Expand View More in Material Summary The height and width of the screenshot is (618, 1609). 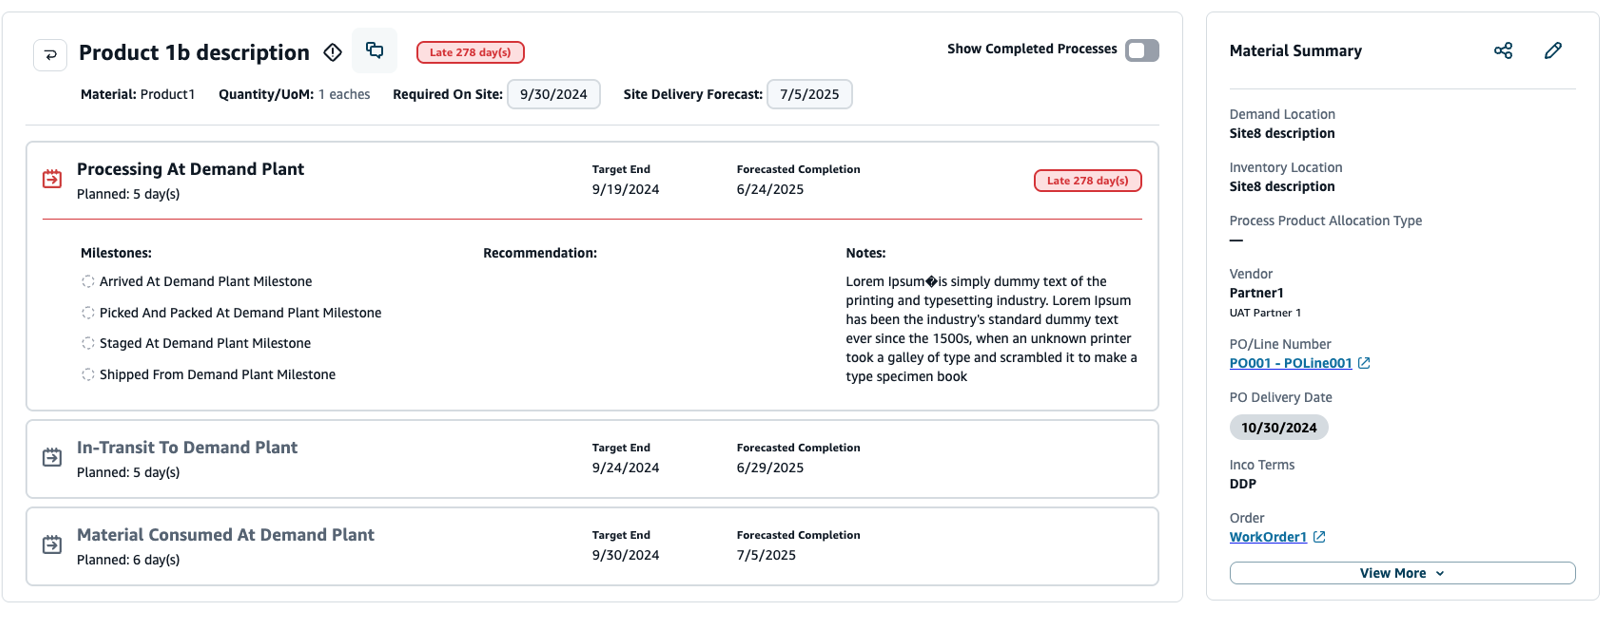point(1401,573)
